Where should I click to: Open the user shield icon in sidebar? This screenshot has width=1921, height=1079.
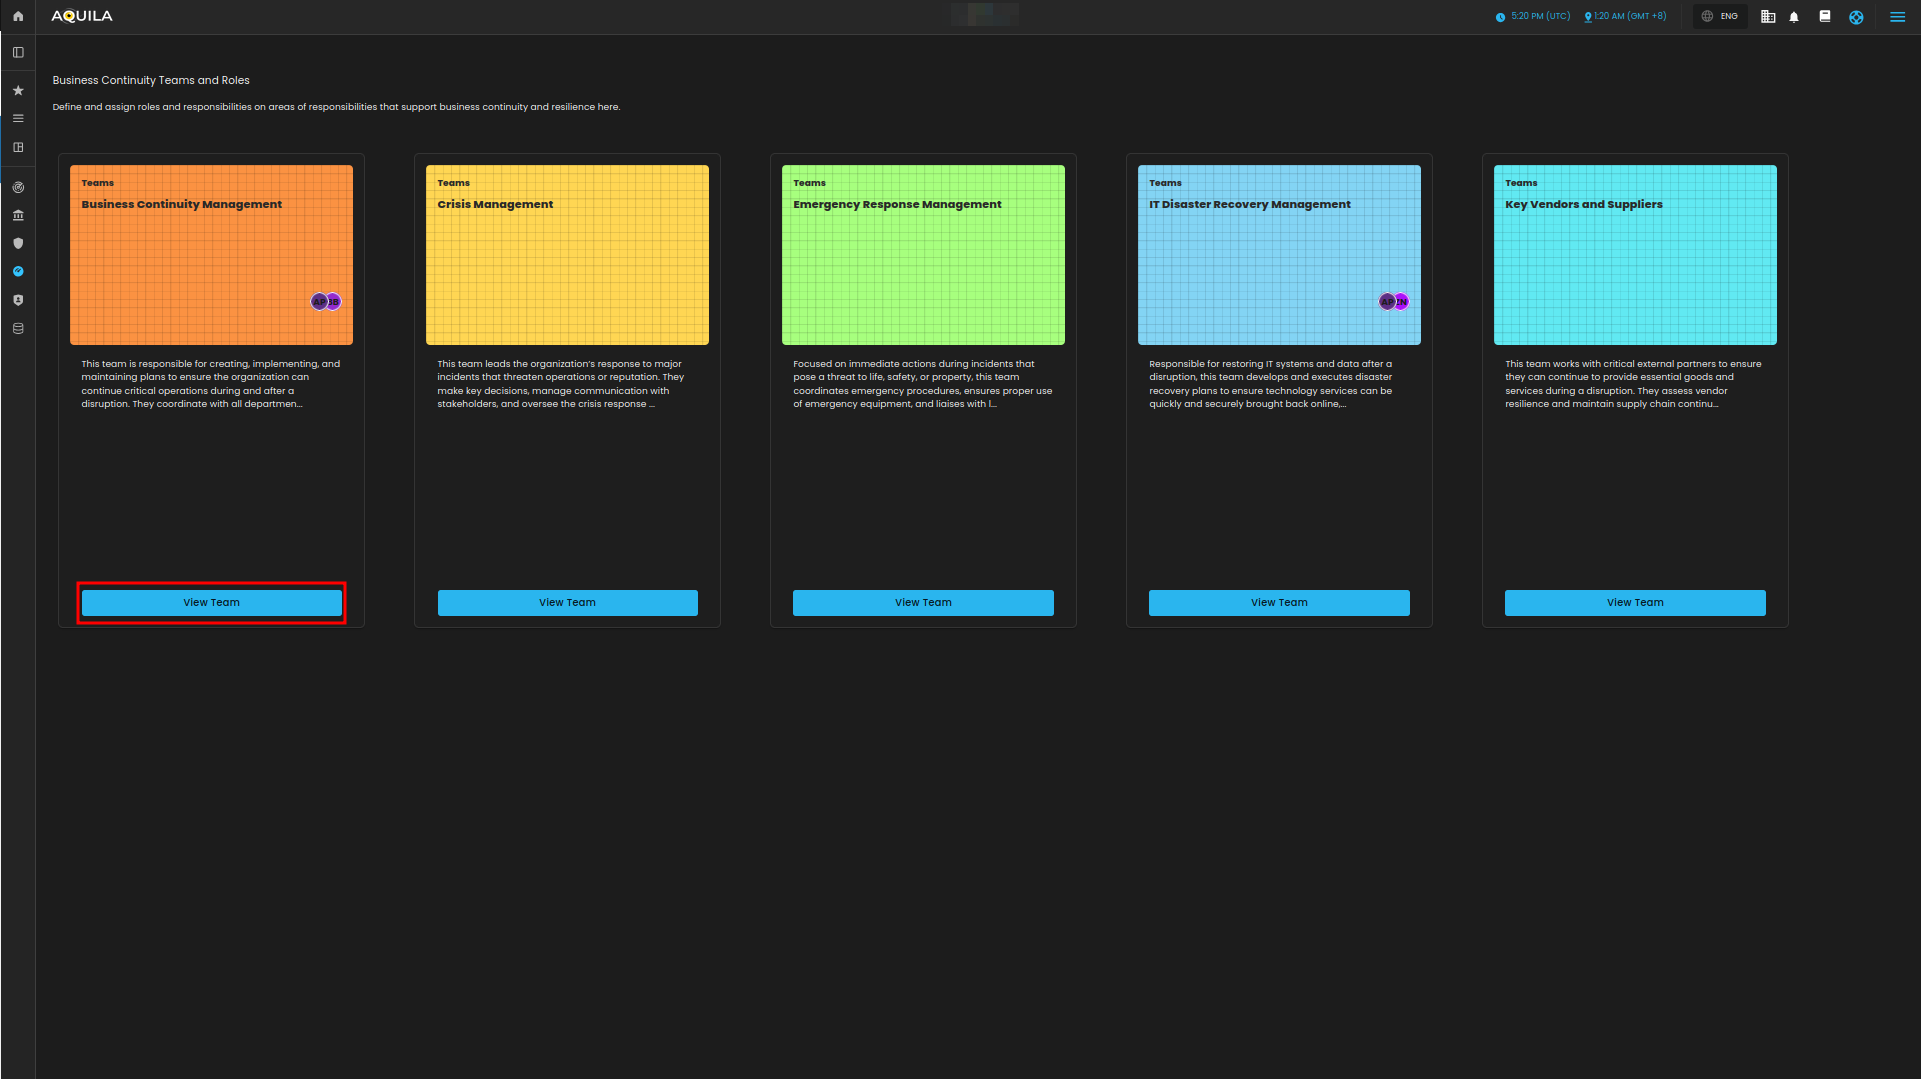18,300
